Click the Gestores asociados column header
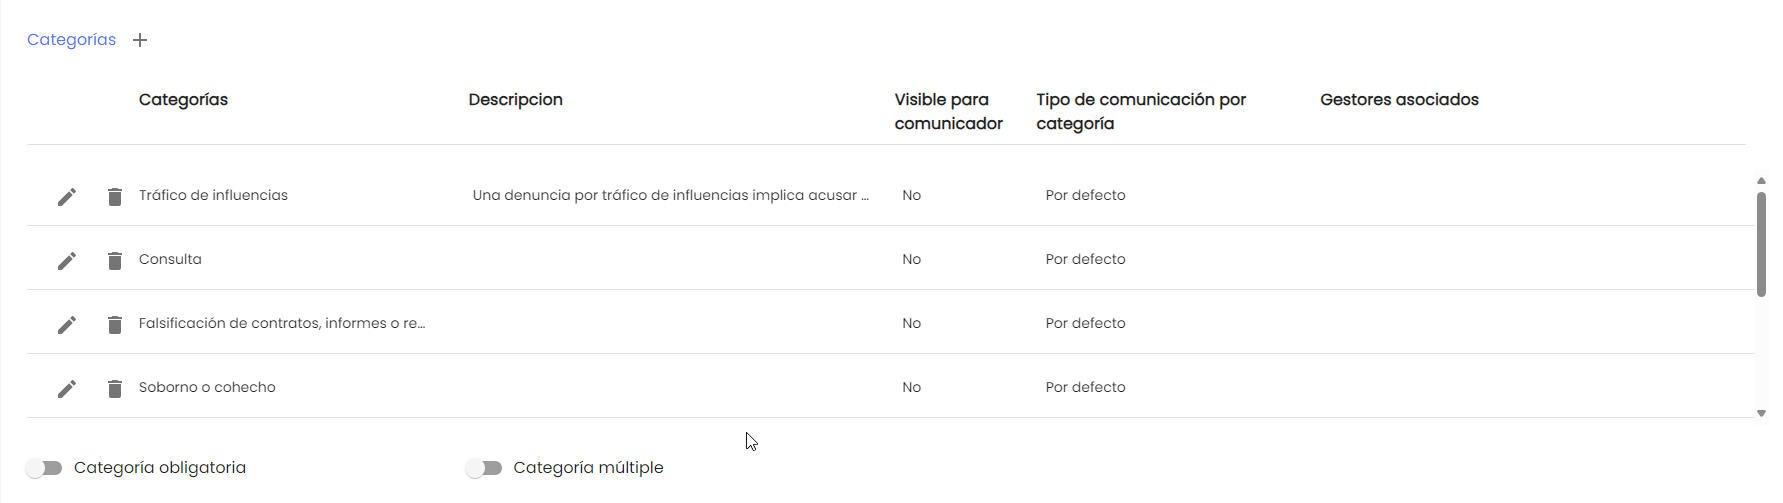Image resolution: width=1783 pixels, height=503 pixels. tap(1399, 100)
